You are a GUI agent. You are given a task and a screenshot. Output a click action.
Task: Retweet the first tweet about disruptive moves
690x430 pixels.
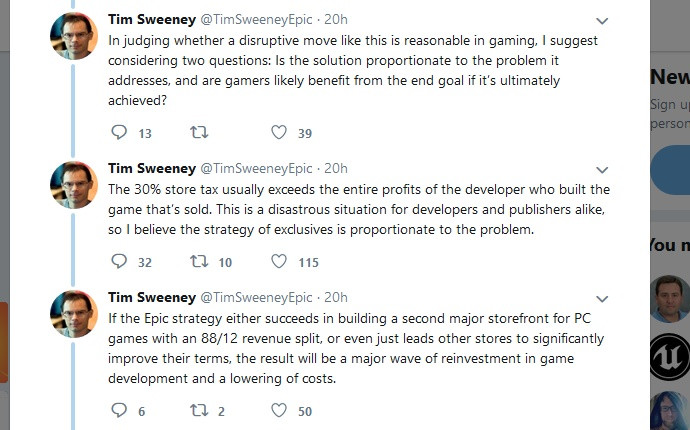198,132
